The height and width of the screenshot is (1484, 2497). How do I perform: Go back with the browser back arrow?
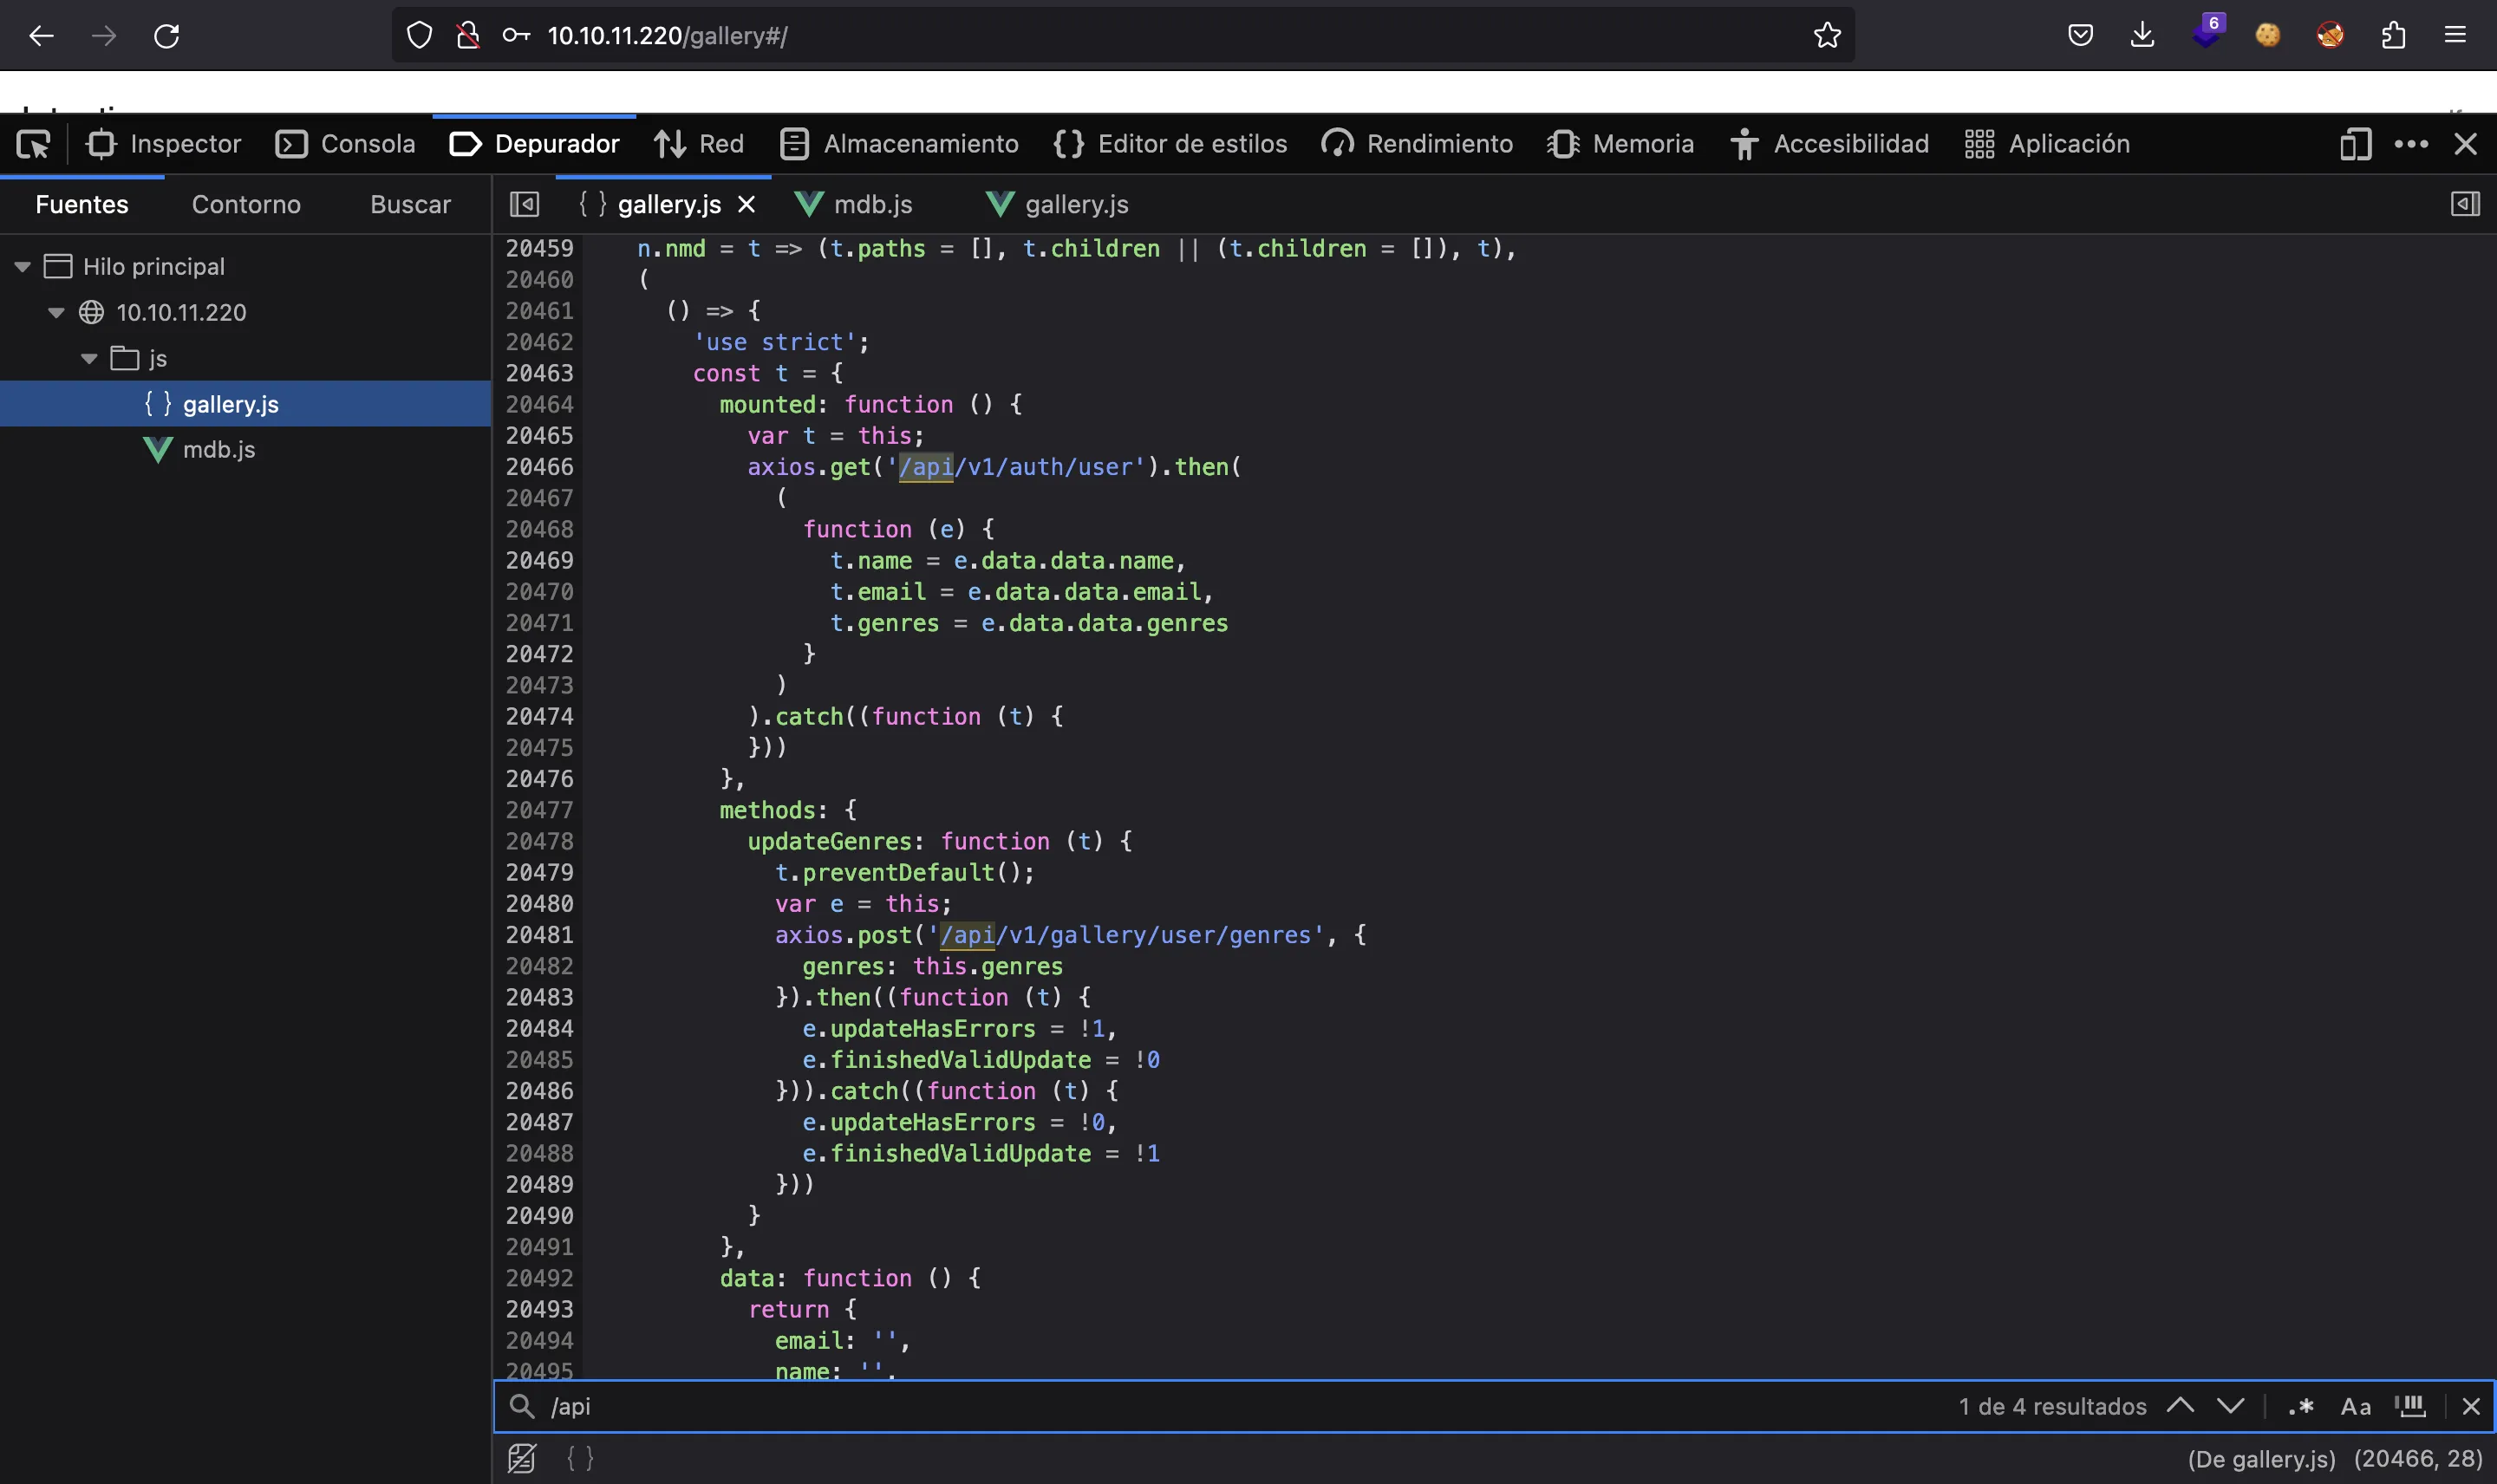(41, 36)
